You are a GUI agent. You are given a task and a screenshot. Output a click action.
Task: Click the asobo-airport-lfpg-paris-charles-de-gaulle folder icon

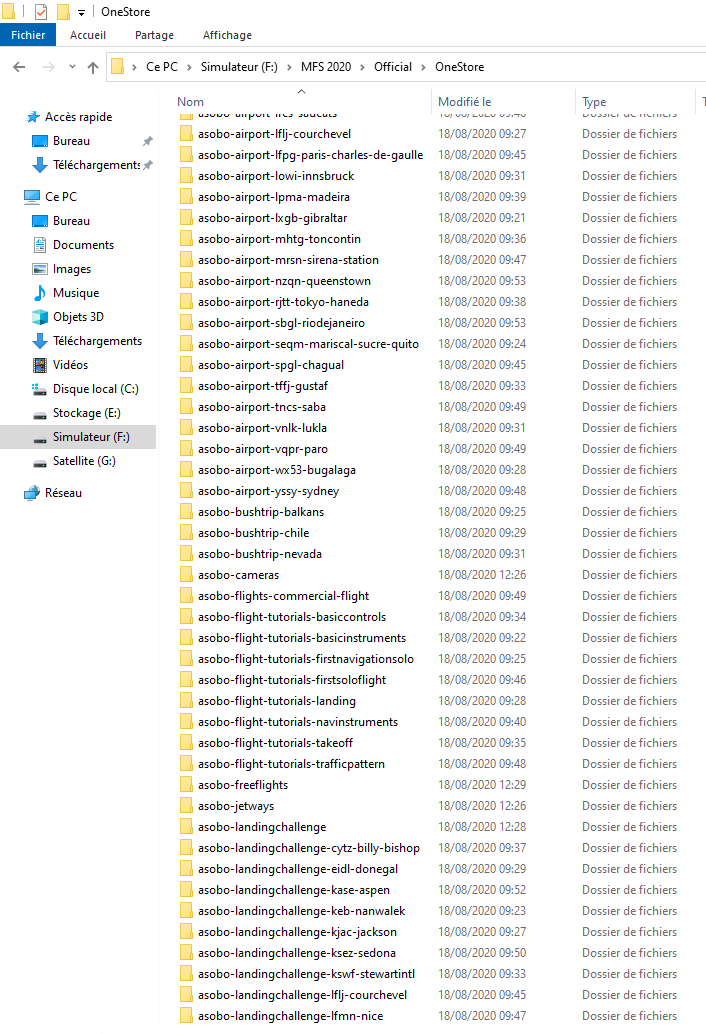point(187,155)
